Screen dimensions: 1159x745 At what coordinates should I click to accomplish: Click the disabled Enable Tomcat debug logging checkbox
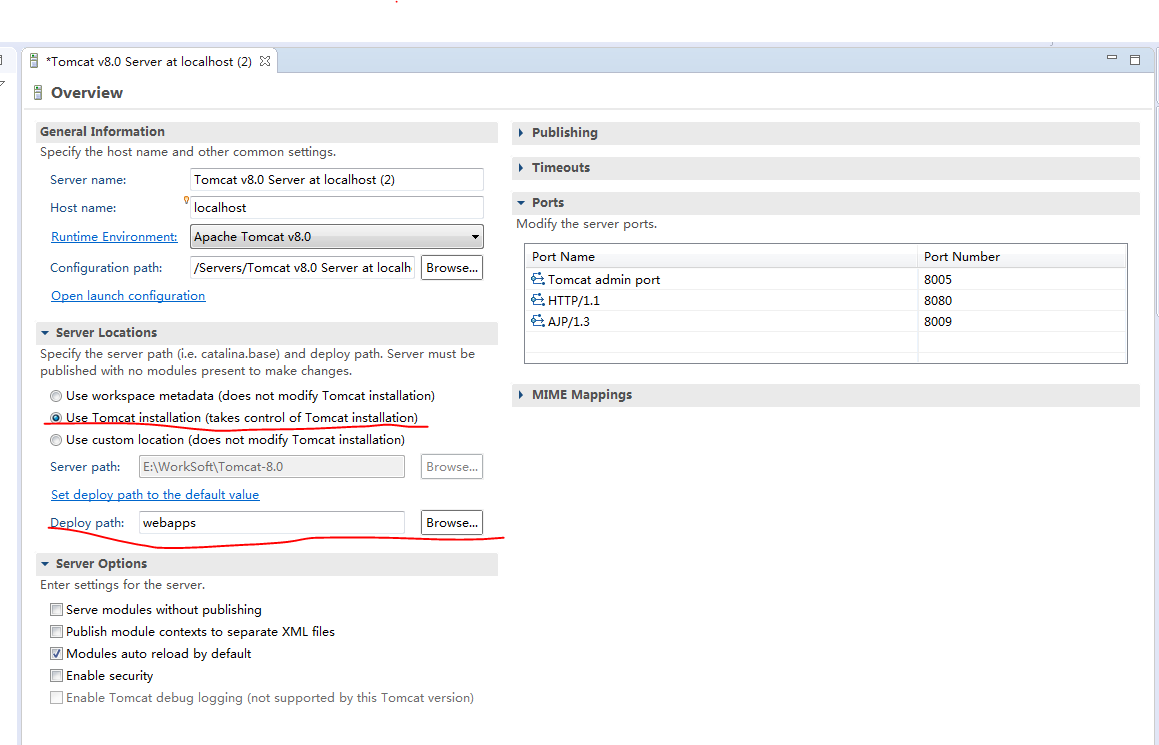coord(56,698)
